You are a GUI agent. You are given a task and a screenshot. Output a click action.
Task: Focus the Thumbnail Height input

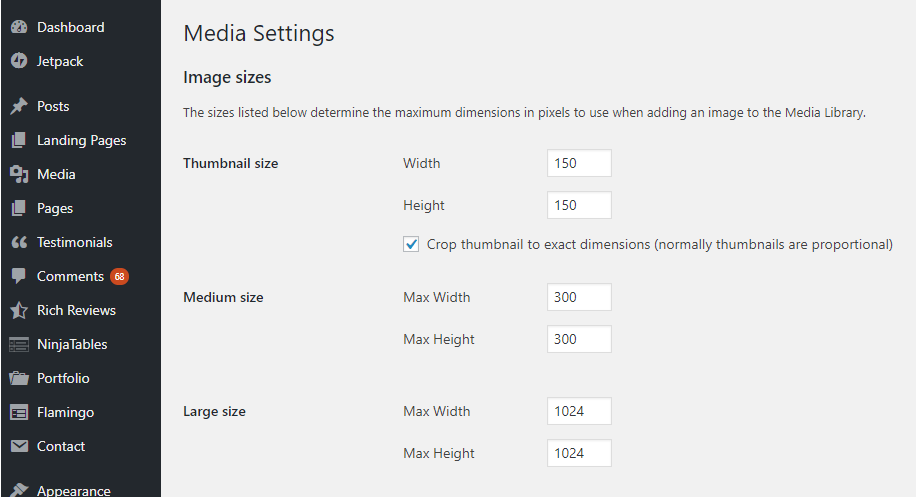pyautogui.click(x=579, y=205)
